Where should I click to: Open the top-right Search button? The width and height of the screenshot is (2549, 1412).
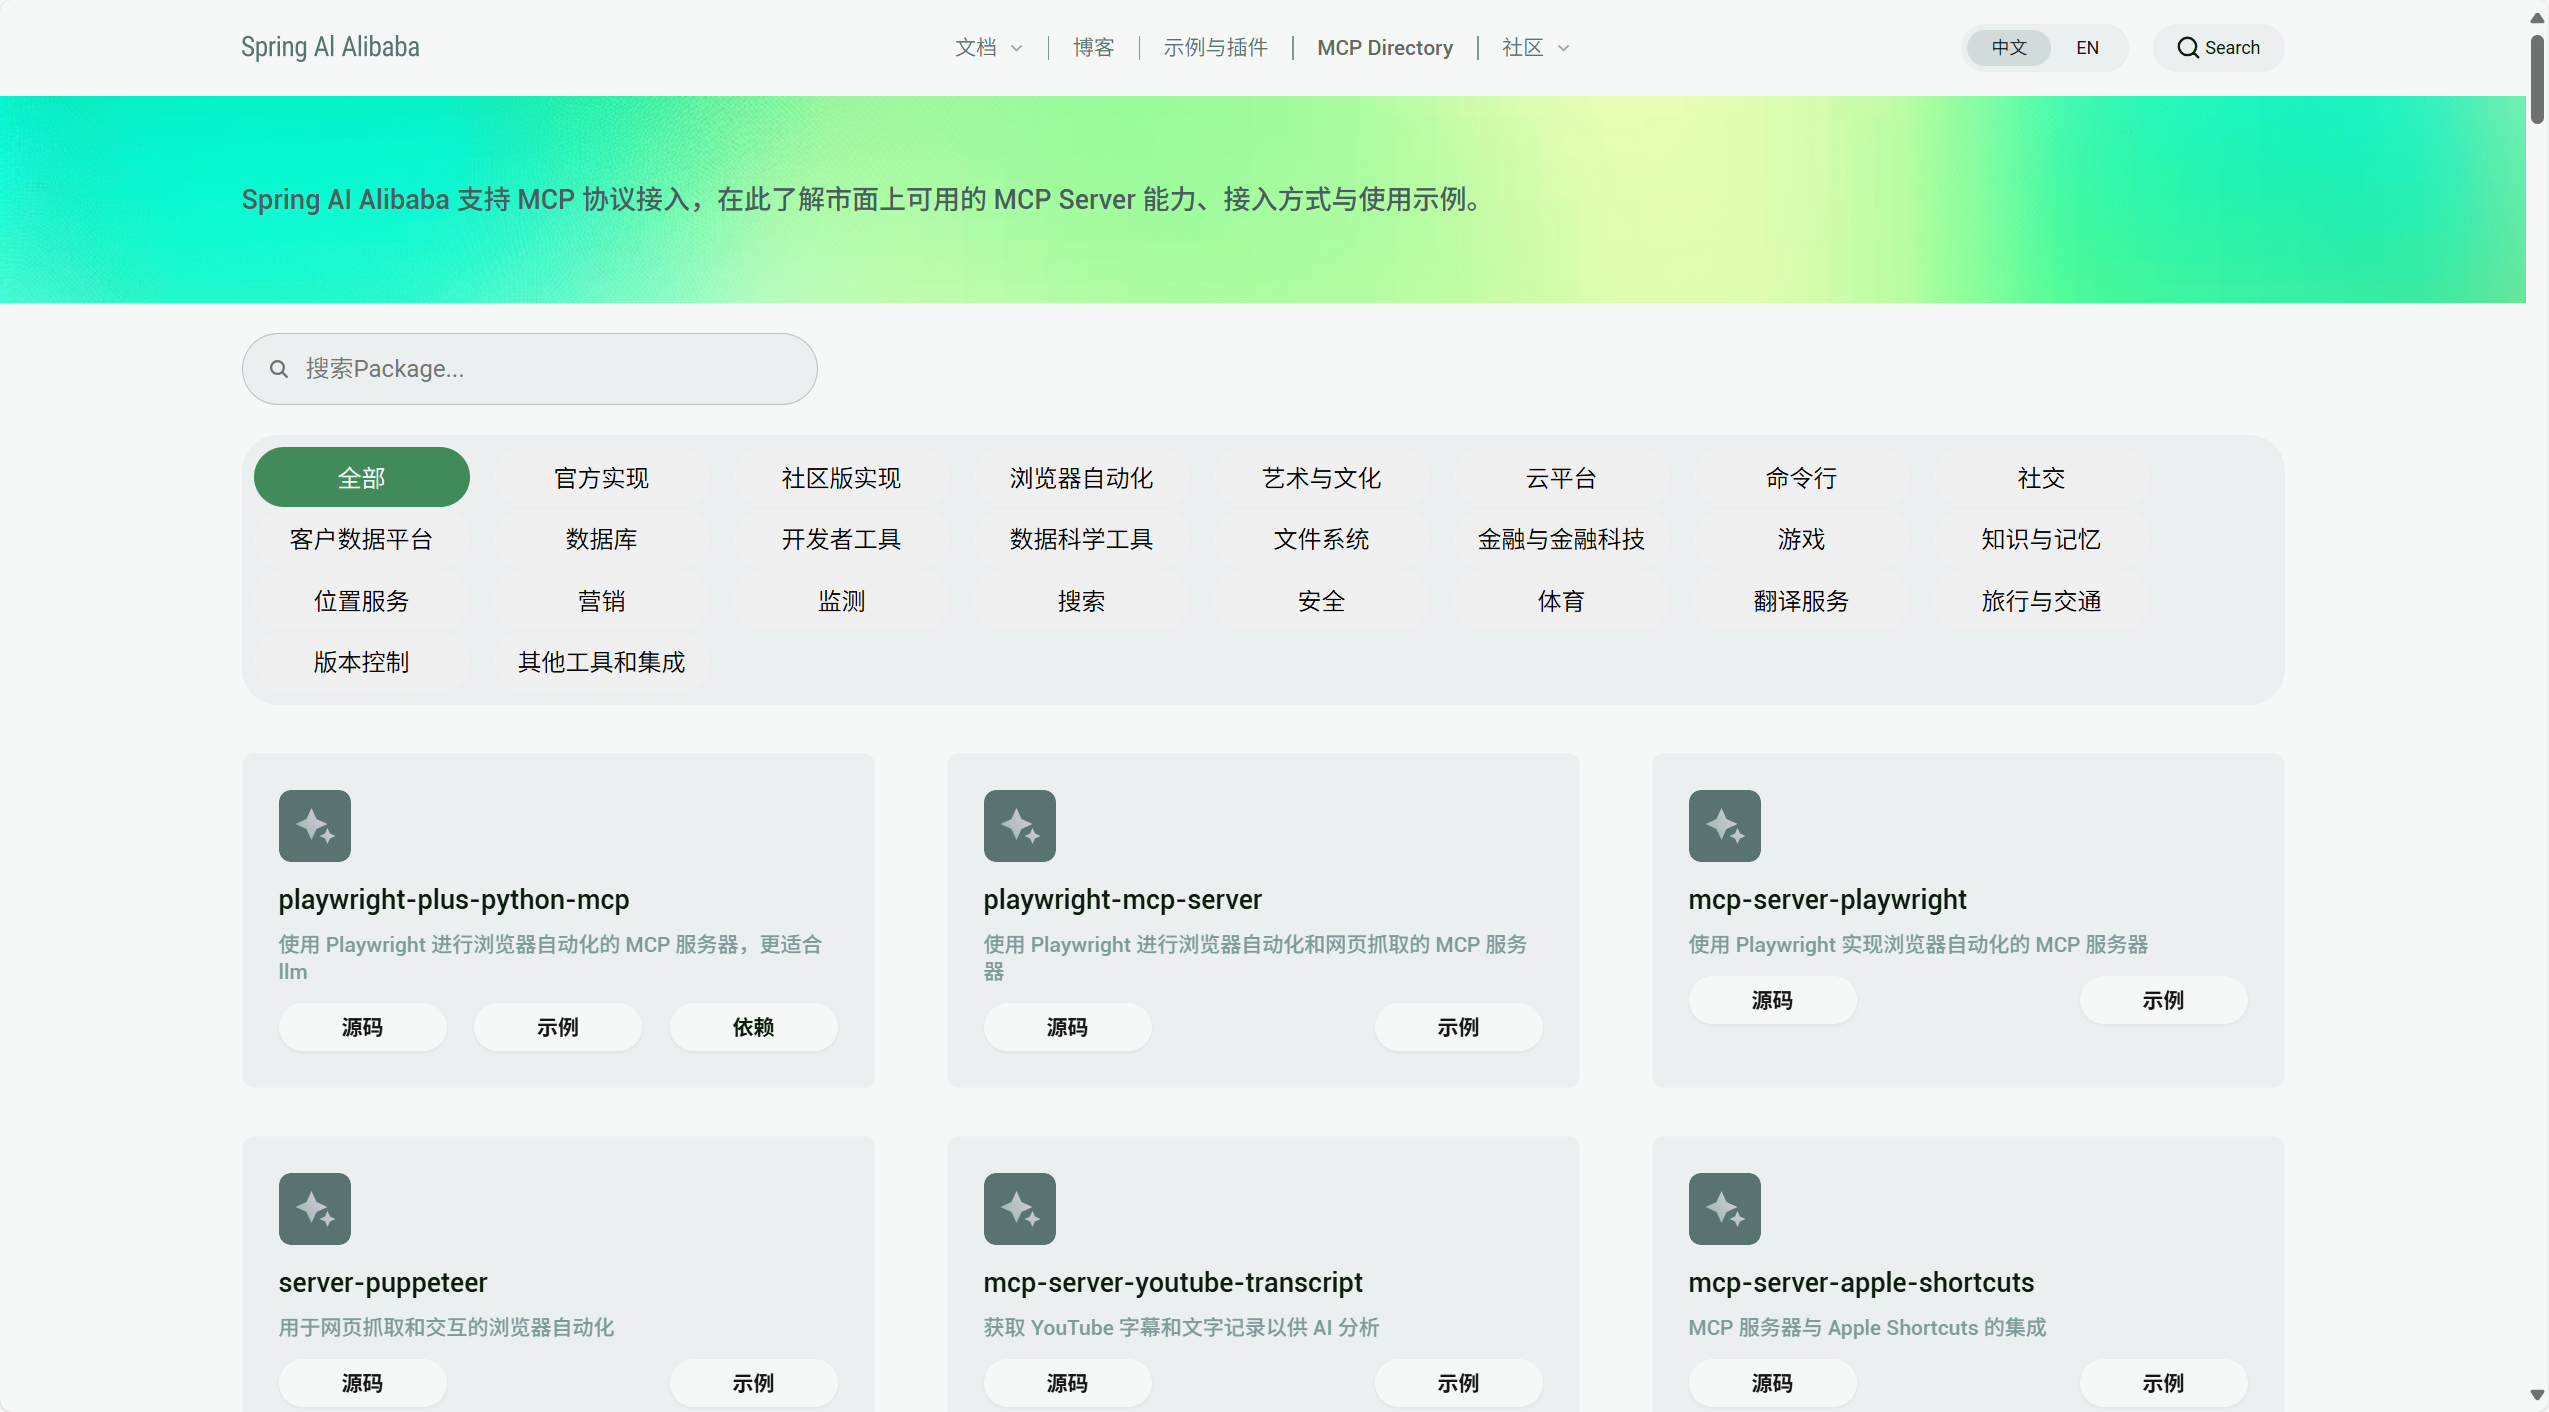pos(2218,48)
